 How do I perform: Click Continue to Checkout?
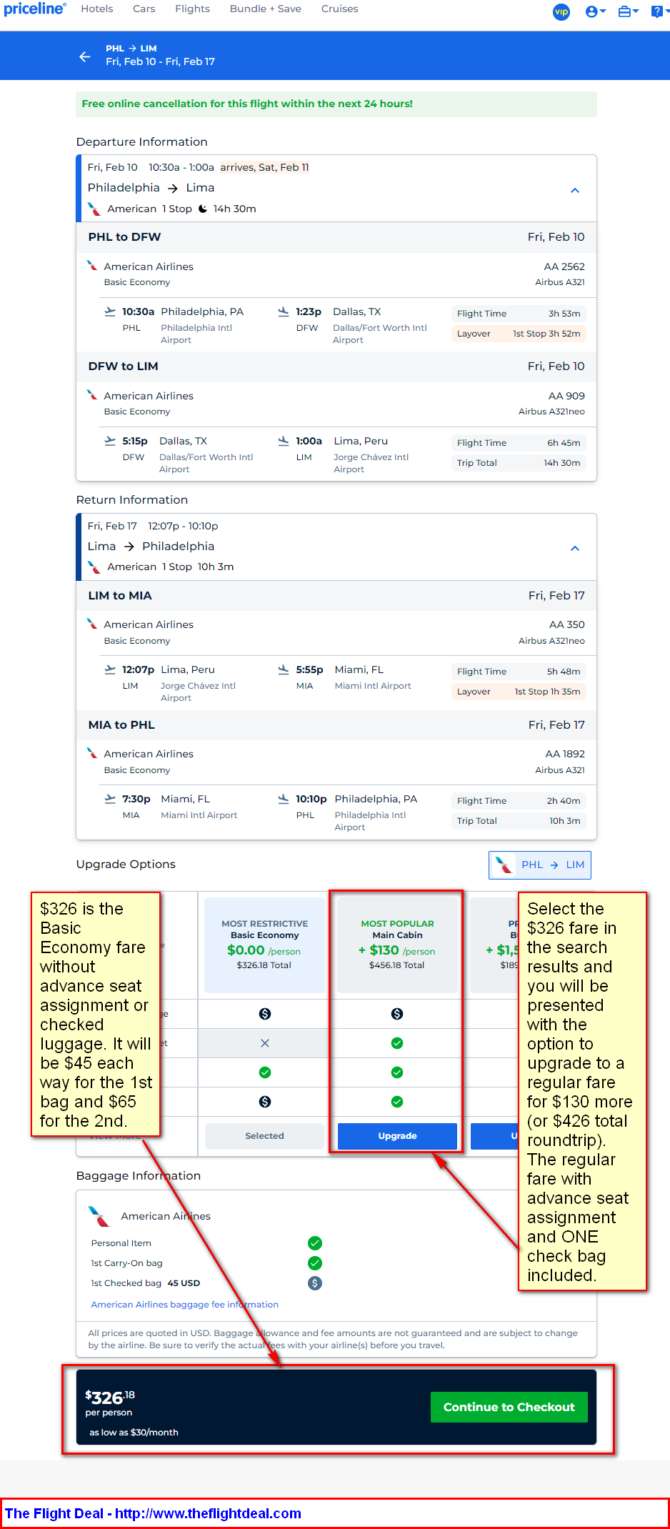509,1407
